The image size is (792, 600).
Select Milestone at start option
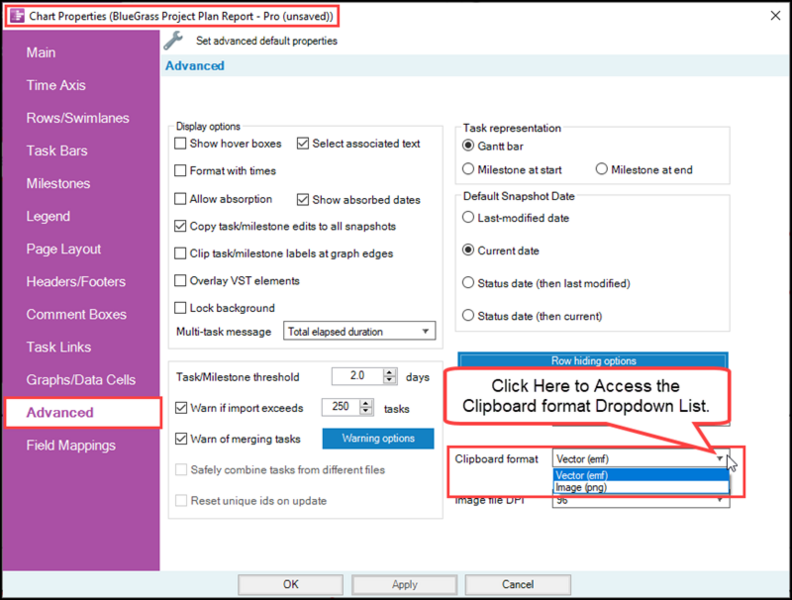pyautogui.click(x=468, y=169)
